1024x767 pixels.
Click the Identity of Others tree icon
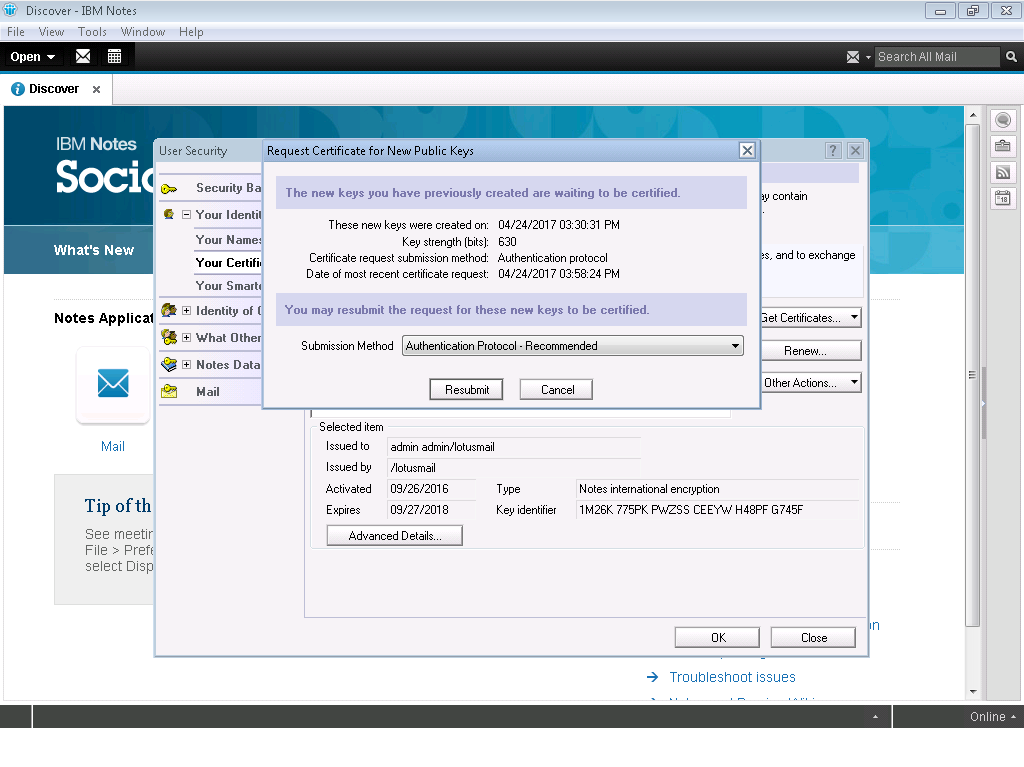point(168,310)
